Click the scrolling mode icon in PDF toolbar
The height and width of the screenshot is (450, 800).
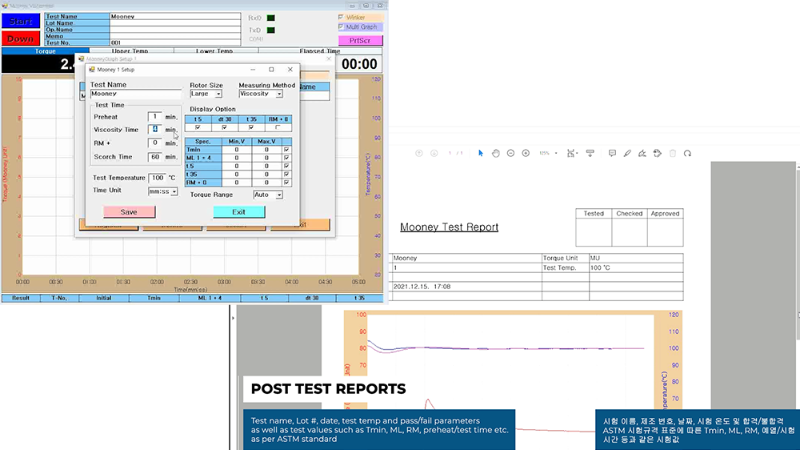[x=590, y=153]
